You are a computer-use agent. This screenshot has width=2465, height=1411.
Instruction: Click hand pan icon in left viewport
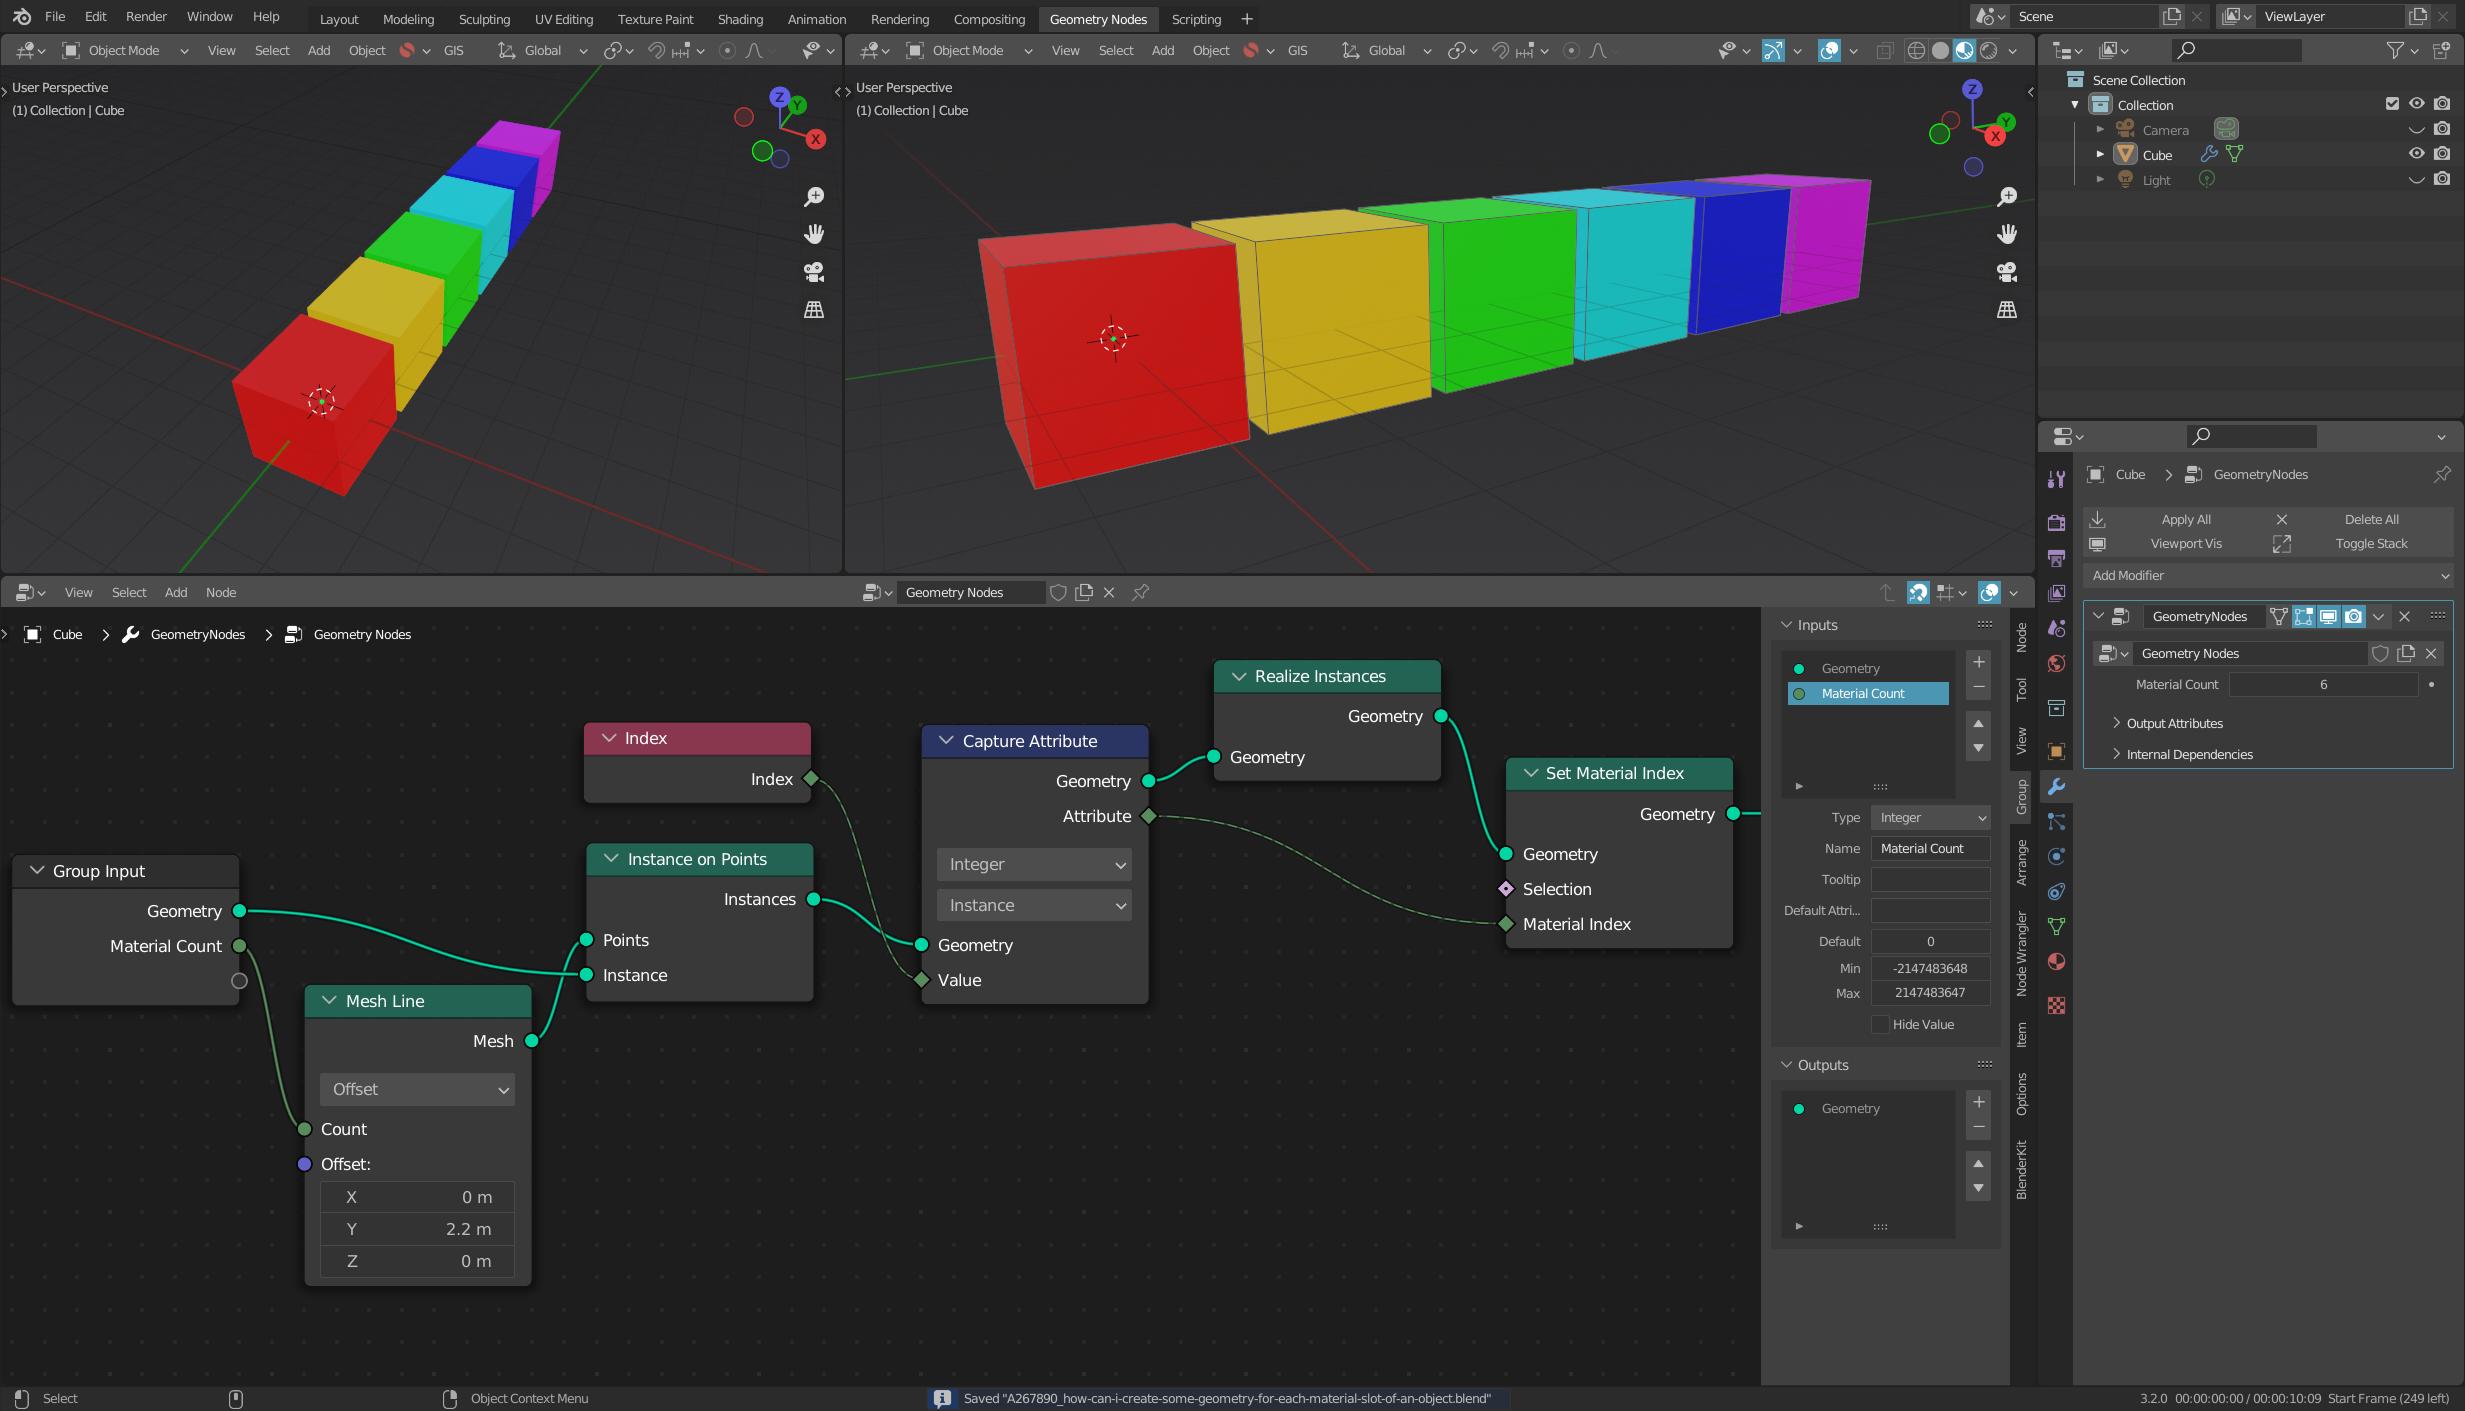point(814,234)
